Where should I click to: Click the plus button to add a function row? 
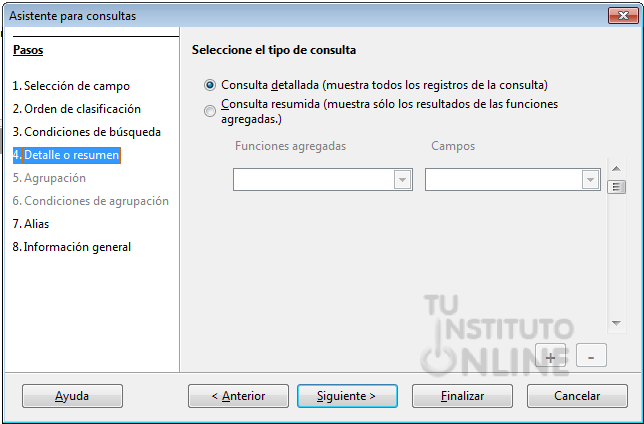550,356
